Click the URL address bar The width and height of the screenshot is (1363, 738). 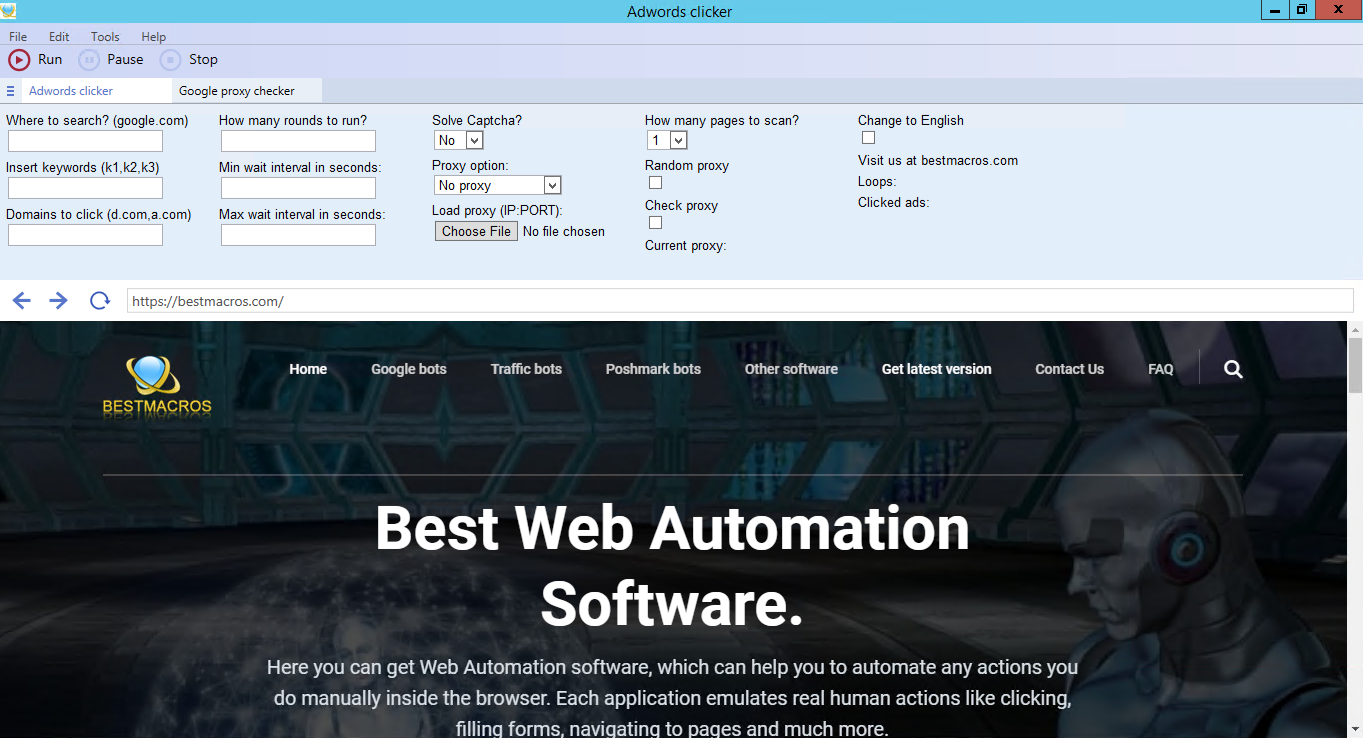tap(740, 301)
